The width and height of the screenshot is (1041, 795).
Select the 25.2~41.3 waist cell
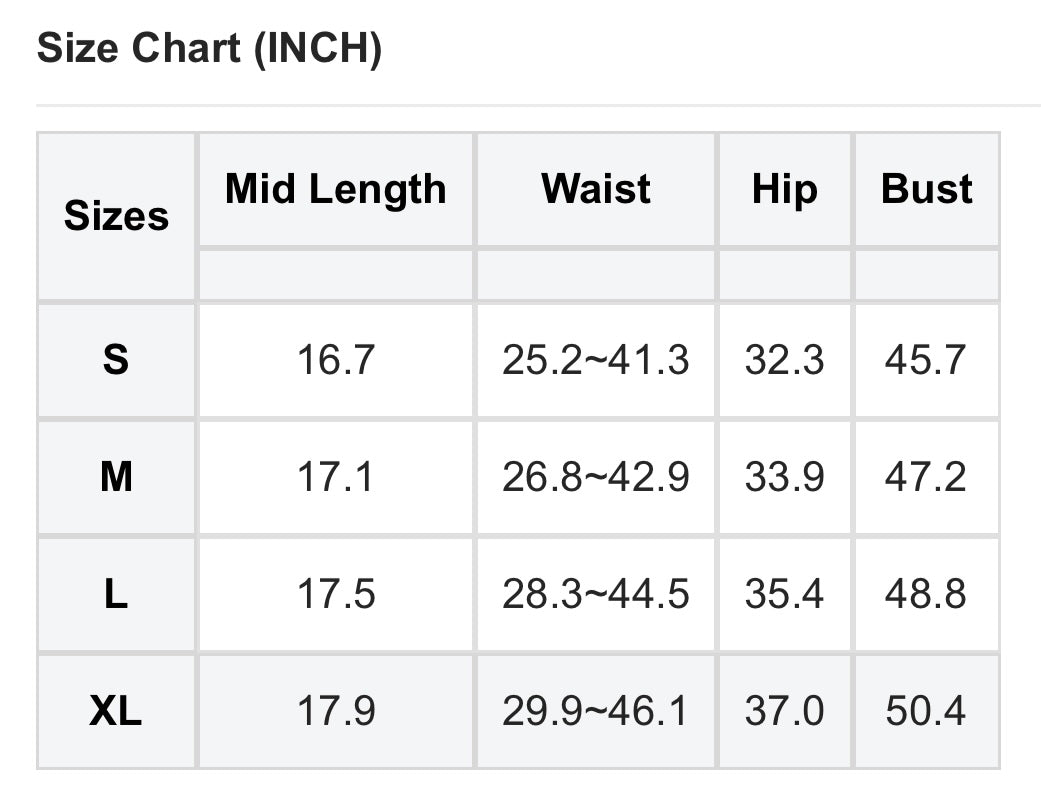(x=595, y=360)
